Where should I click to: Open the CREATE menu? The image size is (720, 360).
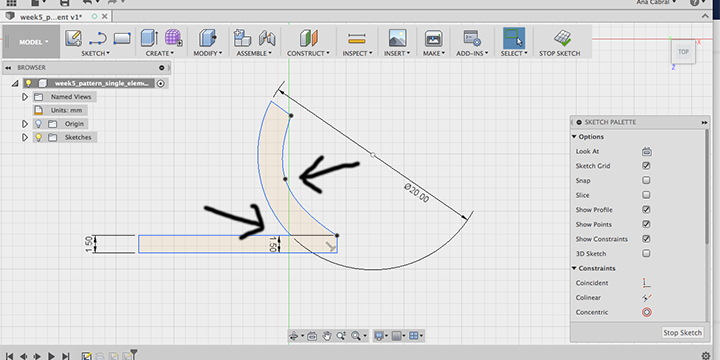click(x=160, y=53)
